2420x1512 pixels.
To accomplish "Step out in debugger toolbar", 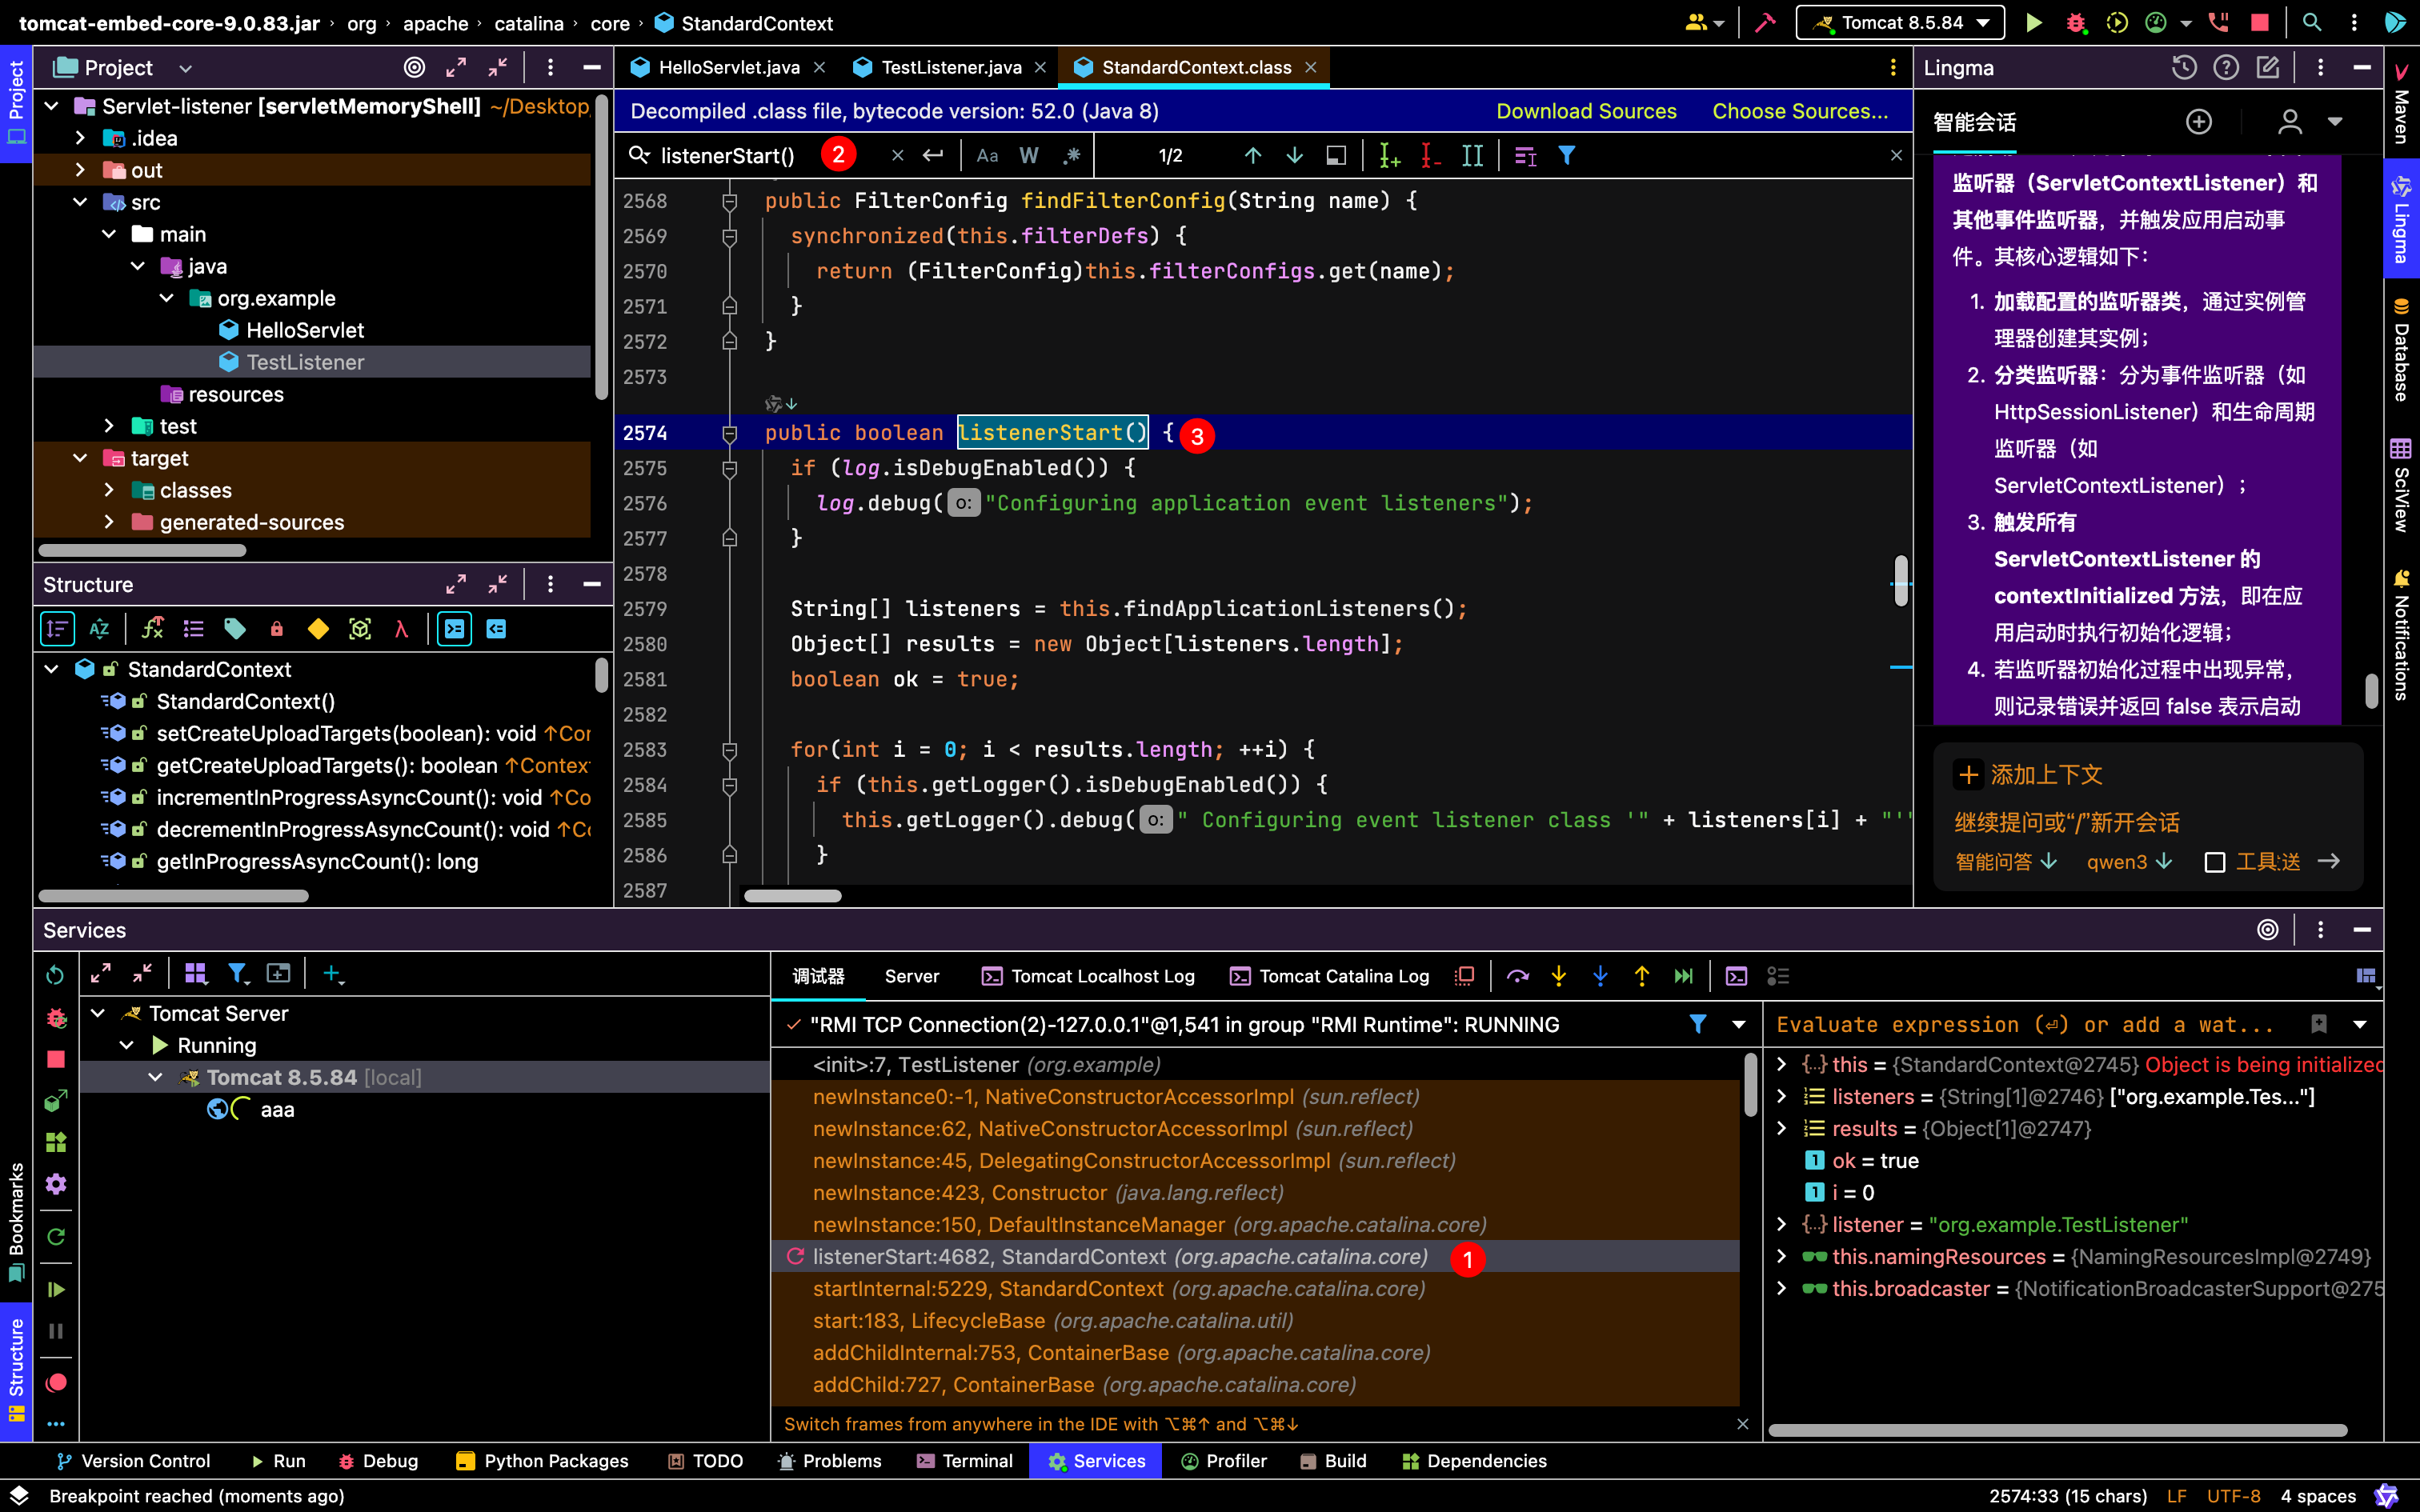I will (x=1641, y=976).
